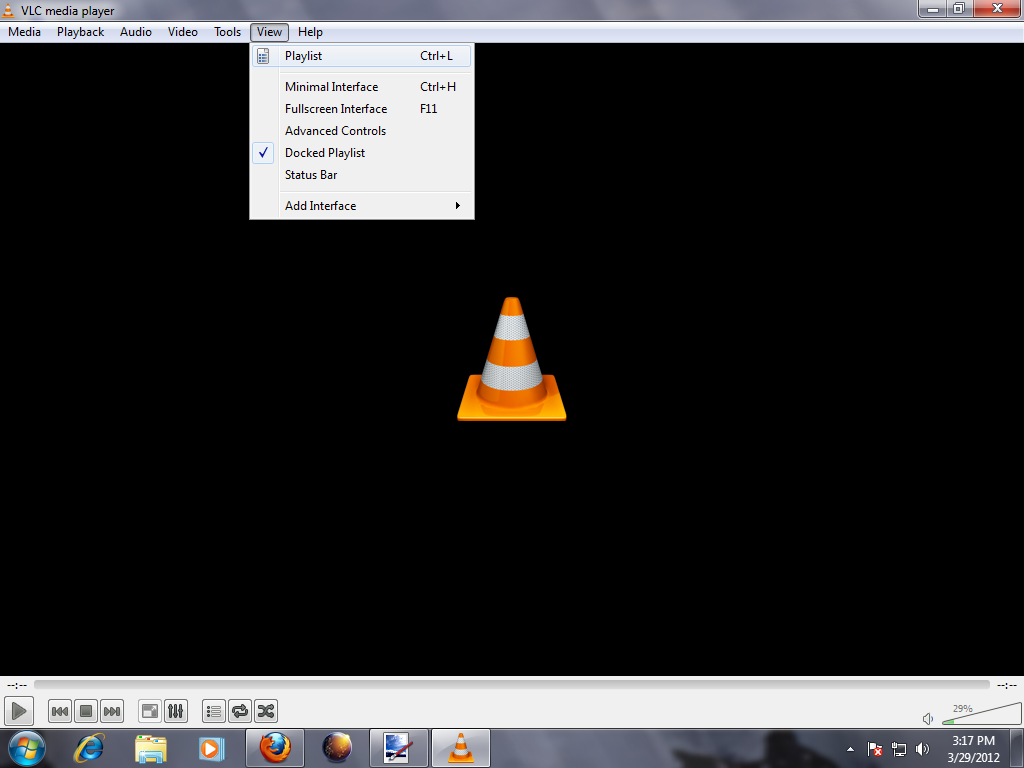Open system volume speaker icon in tray

[922, 749]
